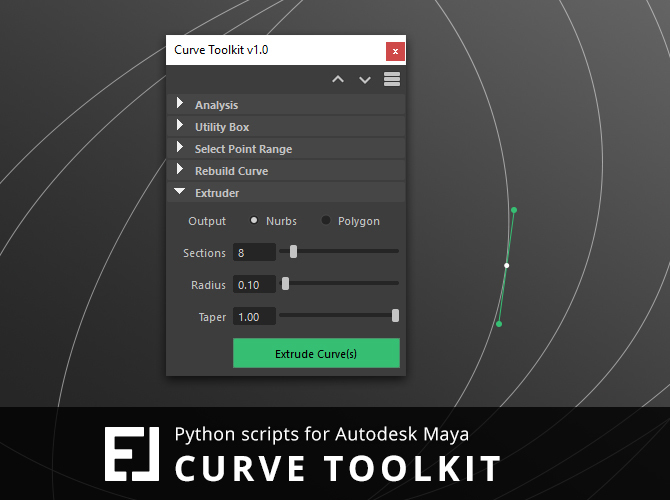Expand the Utility Box section triangle
The image size is (670, 500).
point(180,125)
